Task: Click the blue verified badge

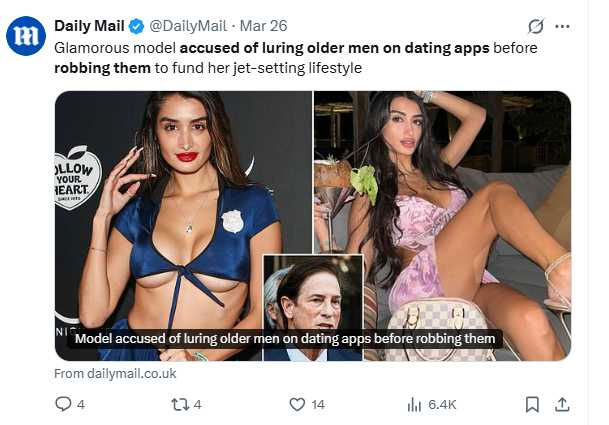Action: tap(138, 25)
